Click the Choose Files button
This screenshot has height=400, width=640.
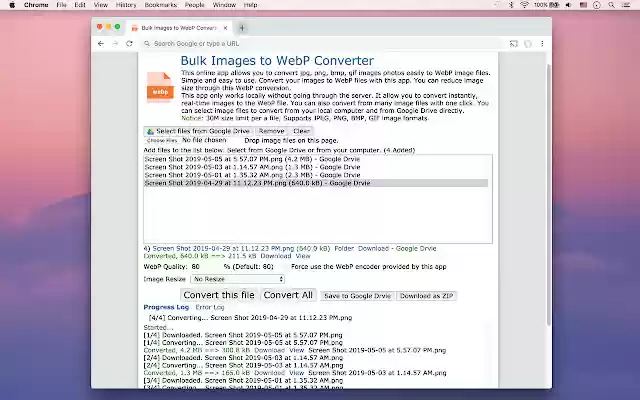click(x=162, y=140)
